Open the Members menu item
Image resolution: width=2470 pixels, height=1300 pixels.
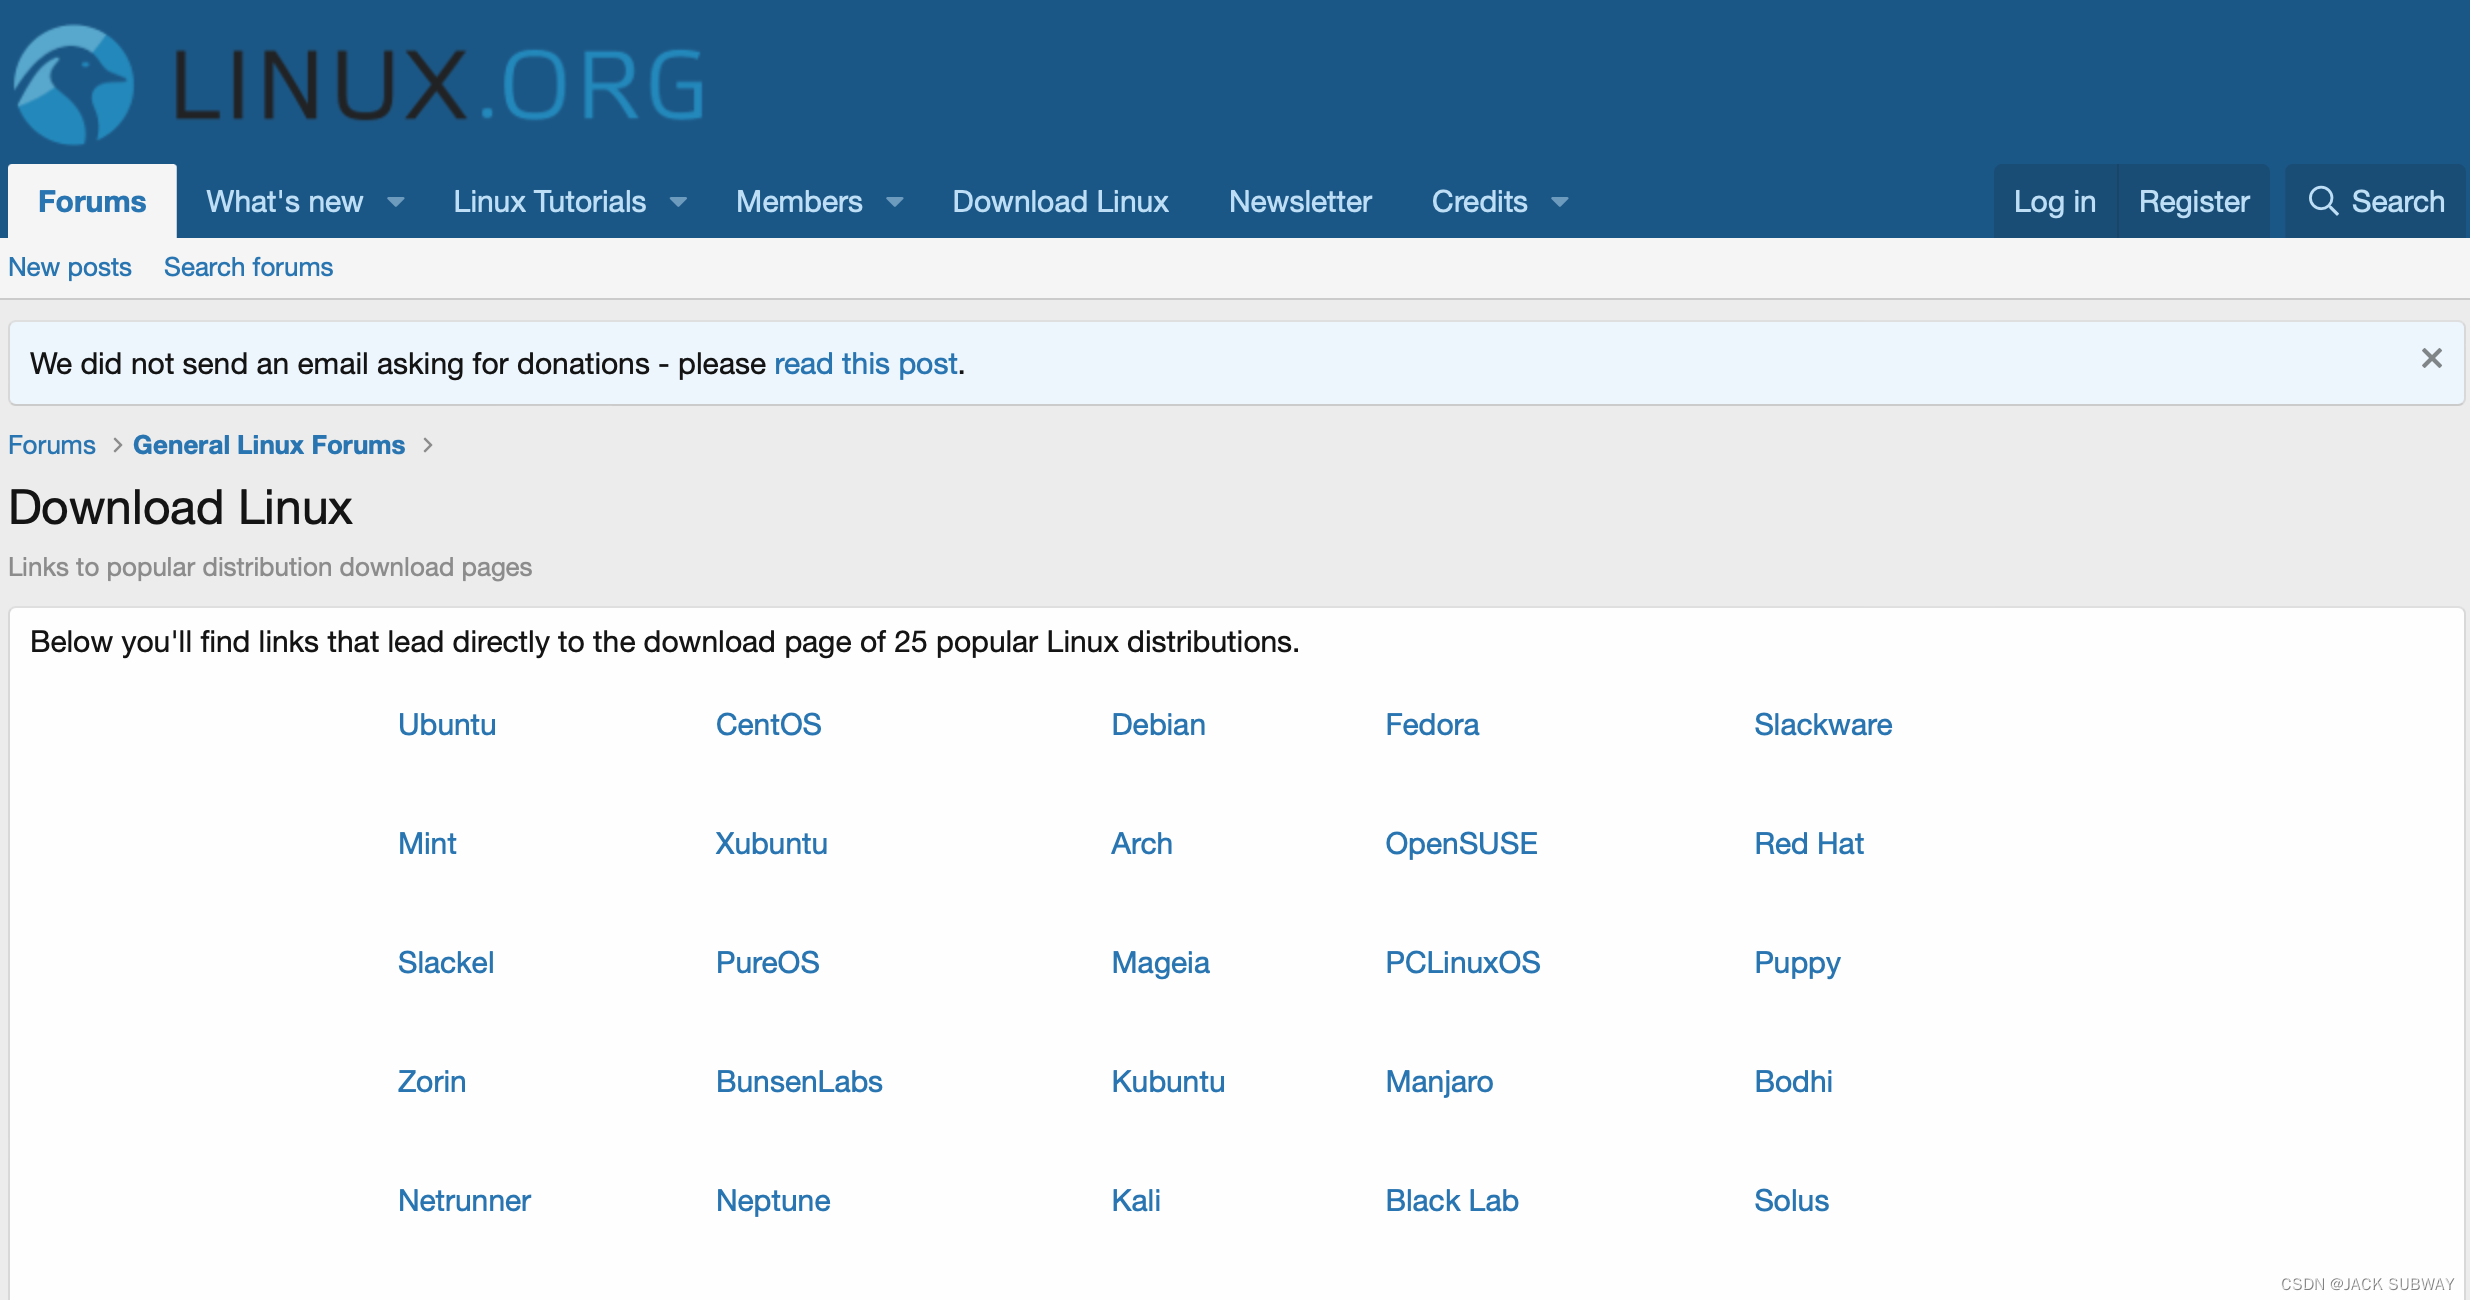(x=799, y=202)
